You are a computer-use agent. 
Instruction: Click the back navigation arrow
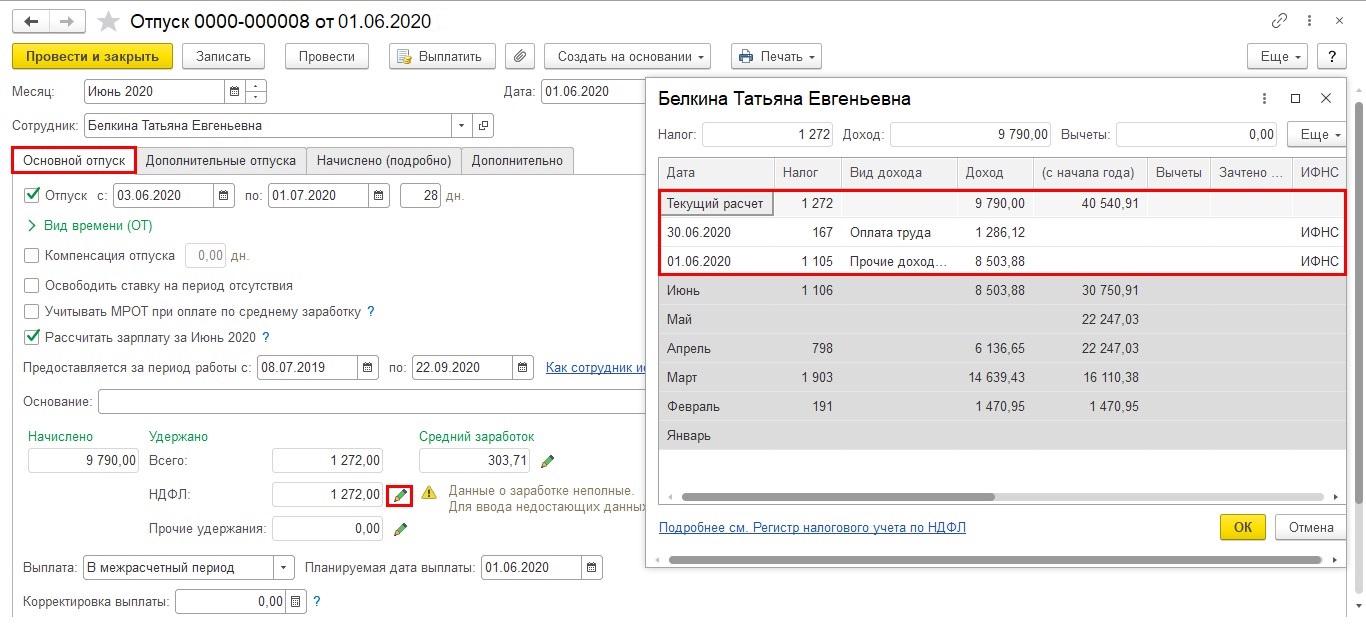(30, 21)
